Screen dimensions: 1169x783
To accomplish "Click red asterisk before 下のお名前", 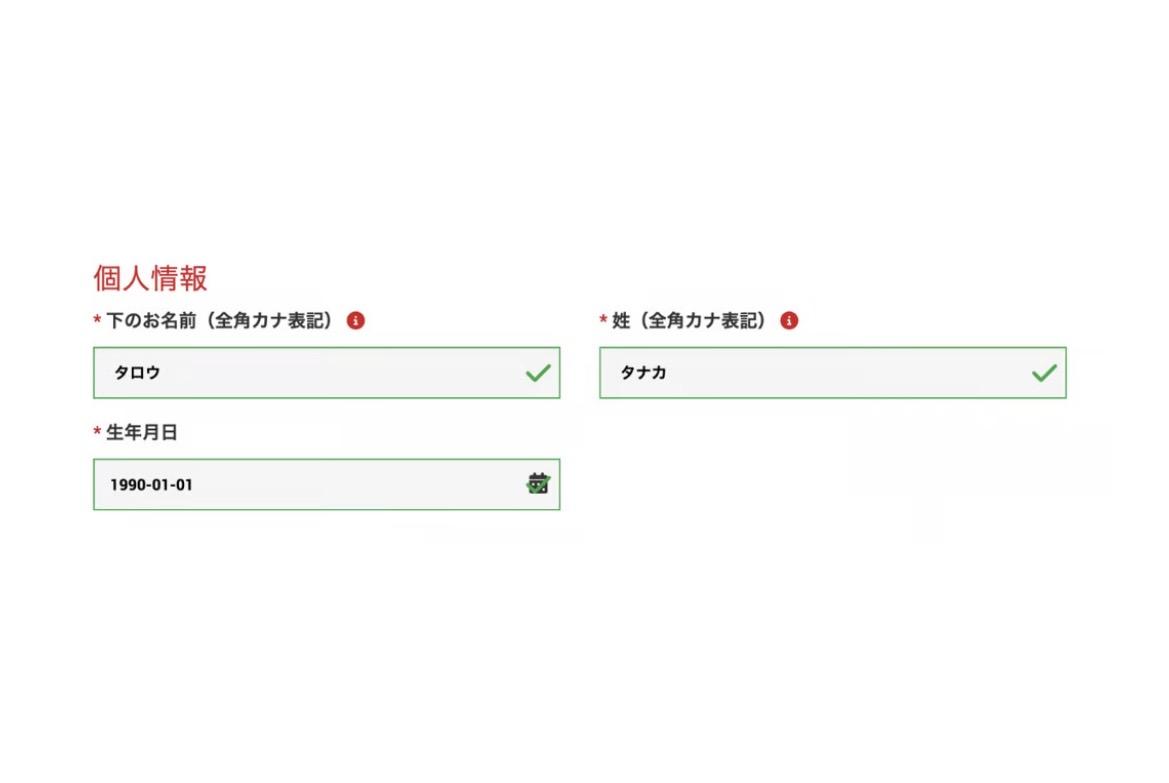I will click(97, 321).
